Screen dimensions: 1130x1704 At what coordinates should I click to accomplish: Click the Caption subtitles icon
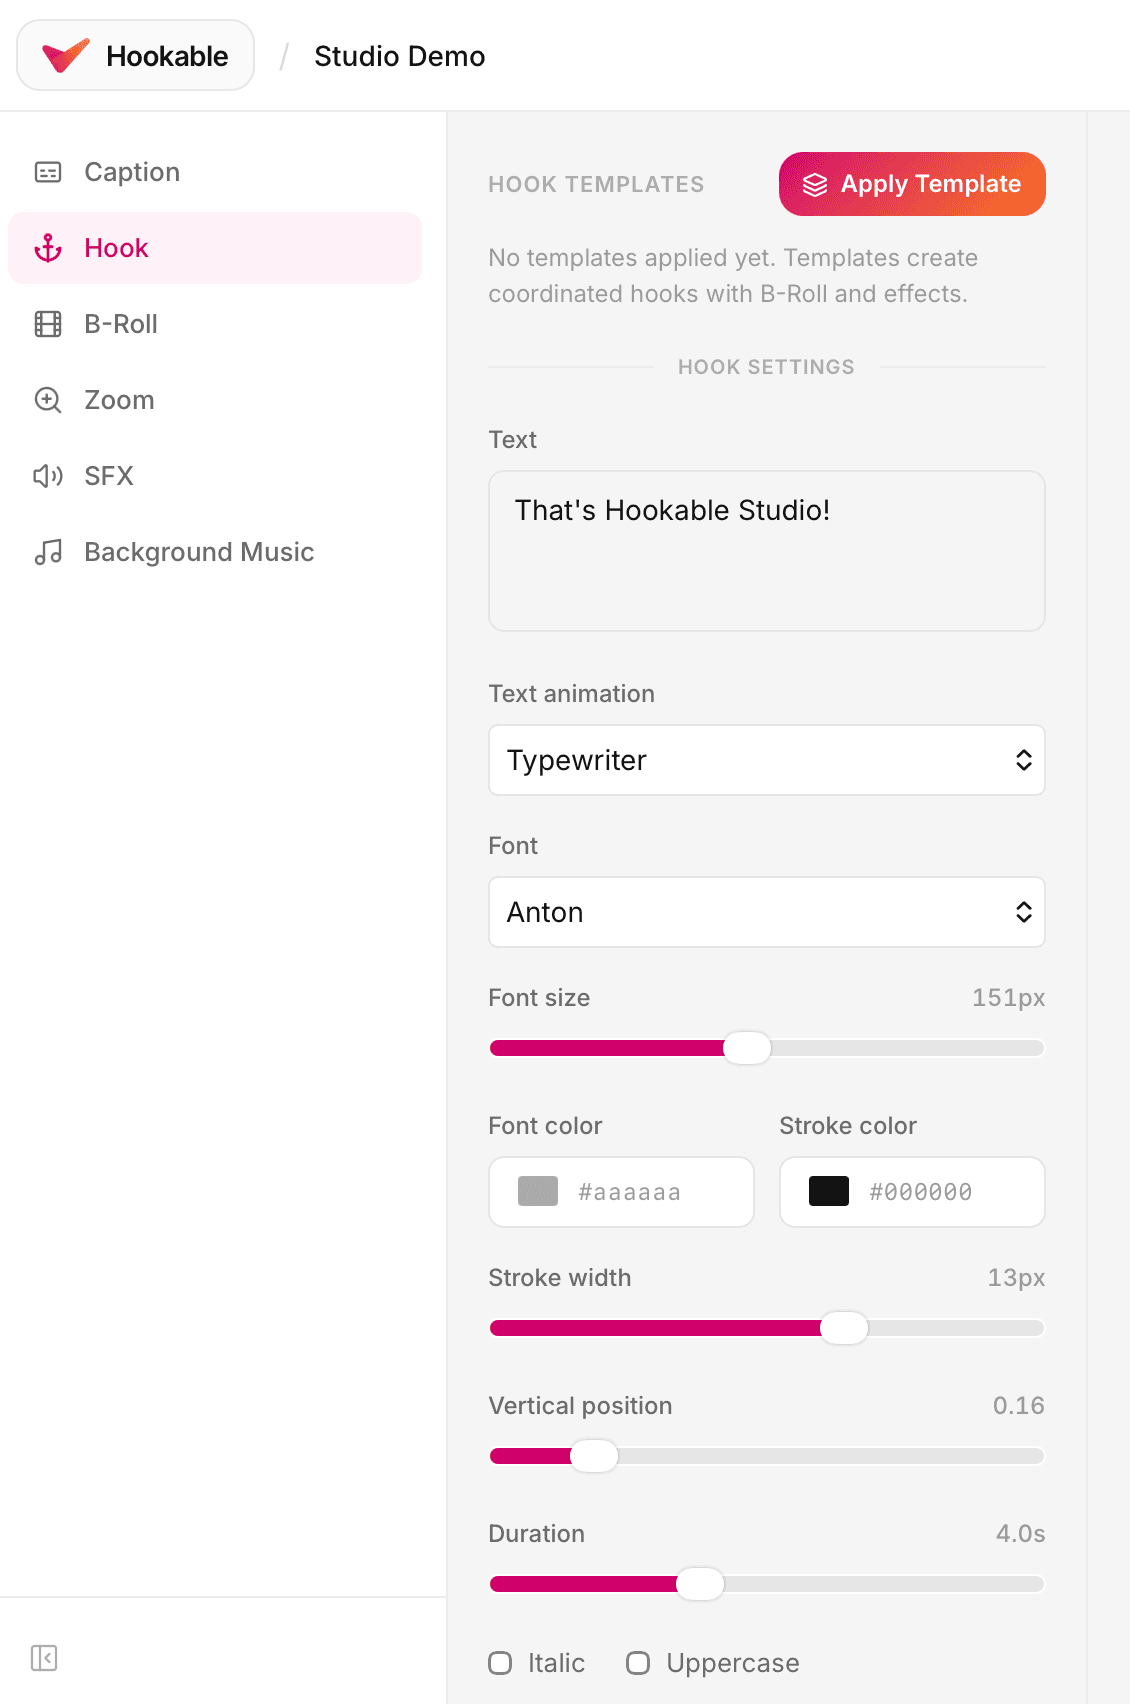pos(48,172)
